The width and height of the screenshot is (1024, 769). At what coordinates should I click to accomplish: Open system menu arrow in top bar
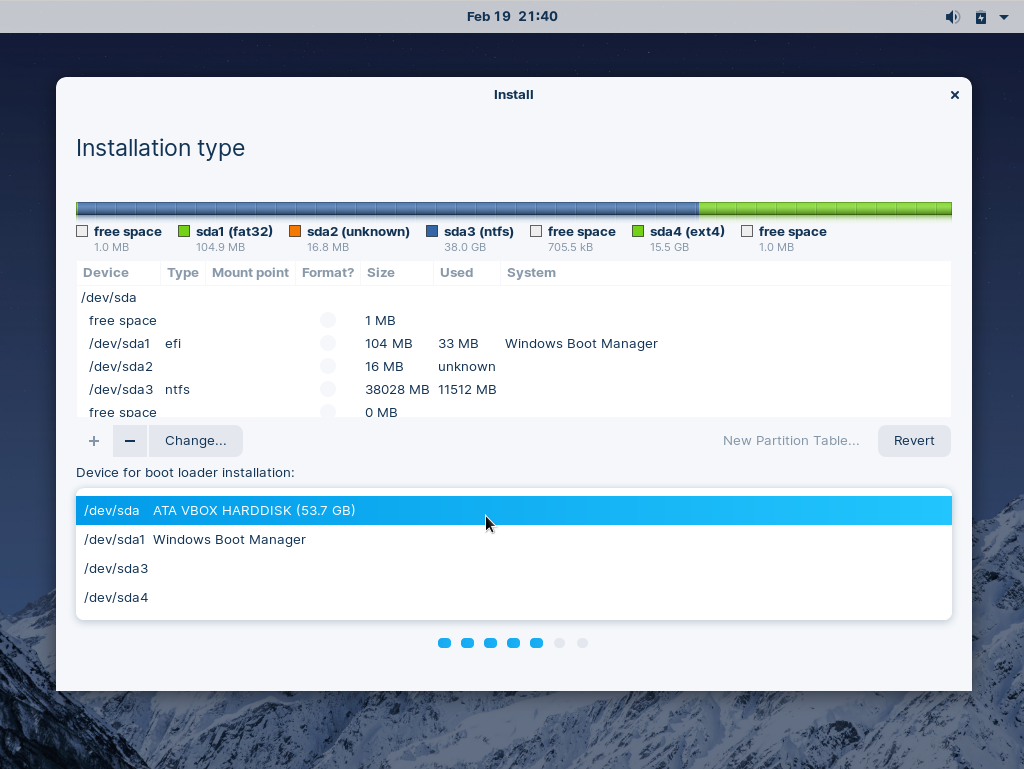point(1004,17)
